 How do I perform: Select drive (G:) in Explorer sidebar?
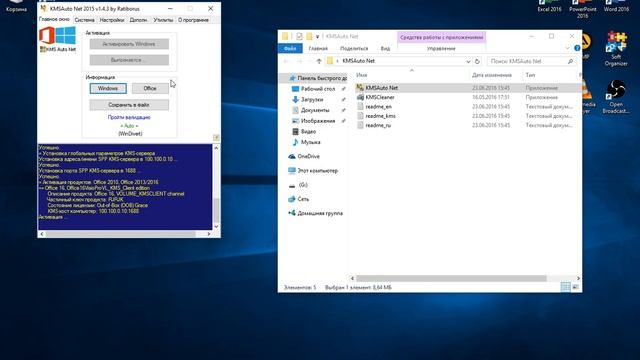(302, 185)
